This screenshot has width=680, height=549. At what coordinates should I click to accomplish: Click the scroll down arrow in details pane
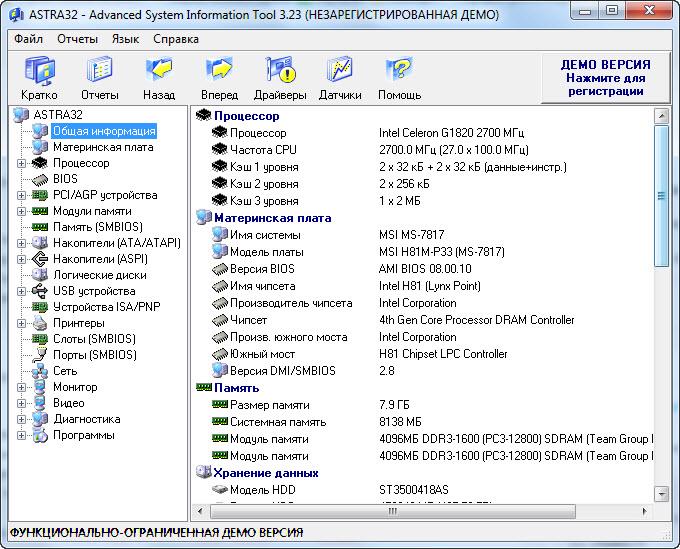point(661,493)
